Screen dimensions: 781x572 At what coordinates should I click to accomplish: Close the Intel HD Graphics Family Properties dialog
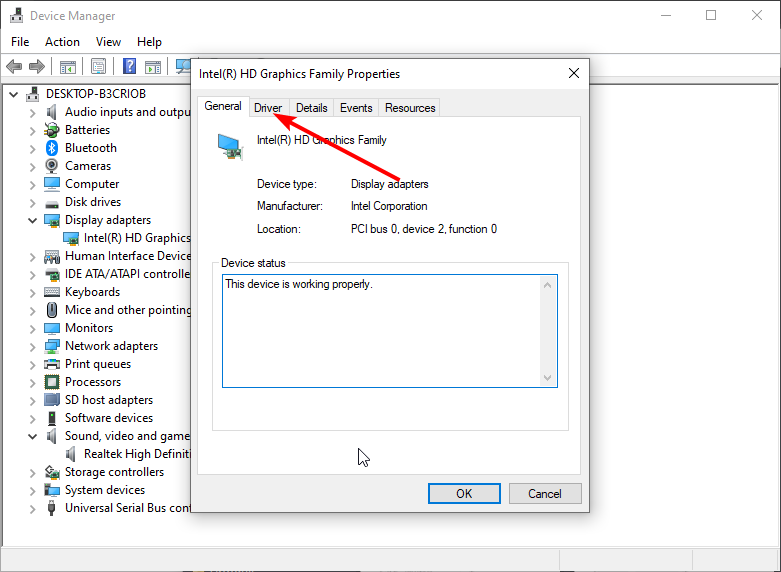(574, 73)
